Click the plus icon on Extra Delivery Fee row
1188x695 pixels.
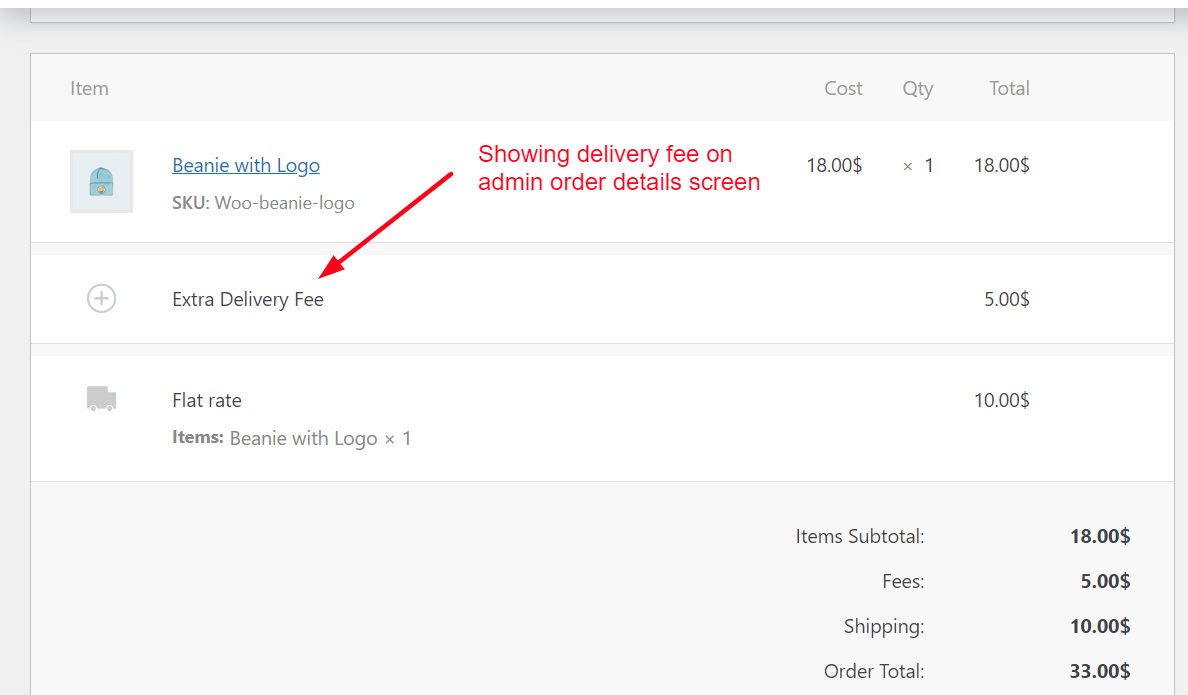[101, 298]
